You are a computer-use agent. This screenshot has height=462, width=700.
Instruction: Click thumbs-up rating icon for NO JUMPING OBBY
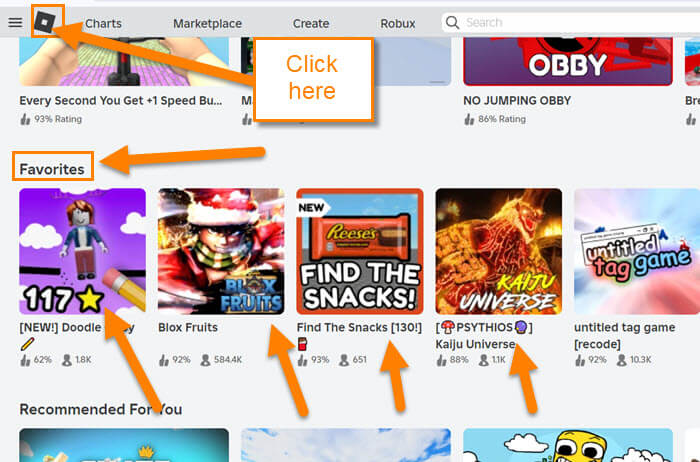[469, 119]
